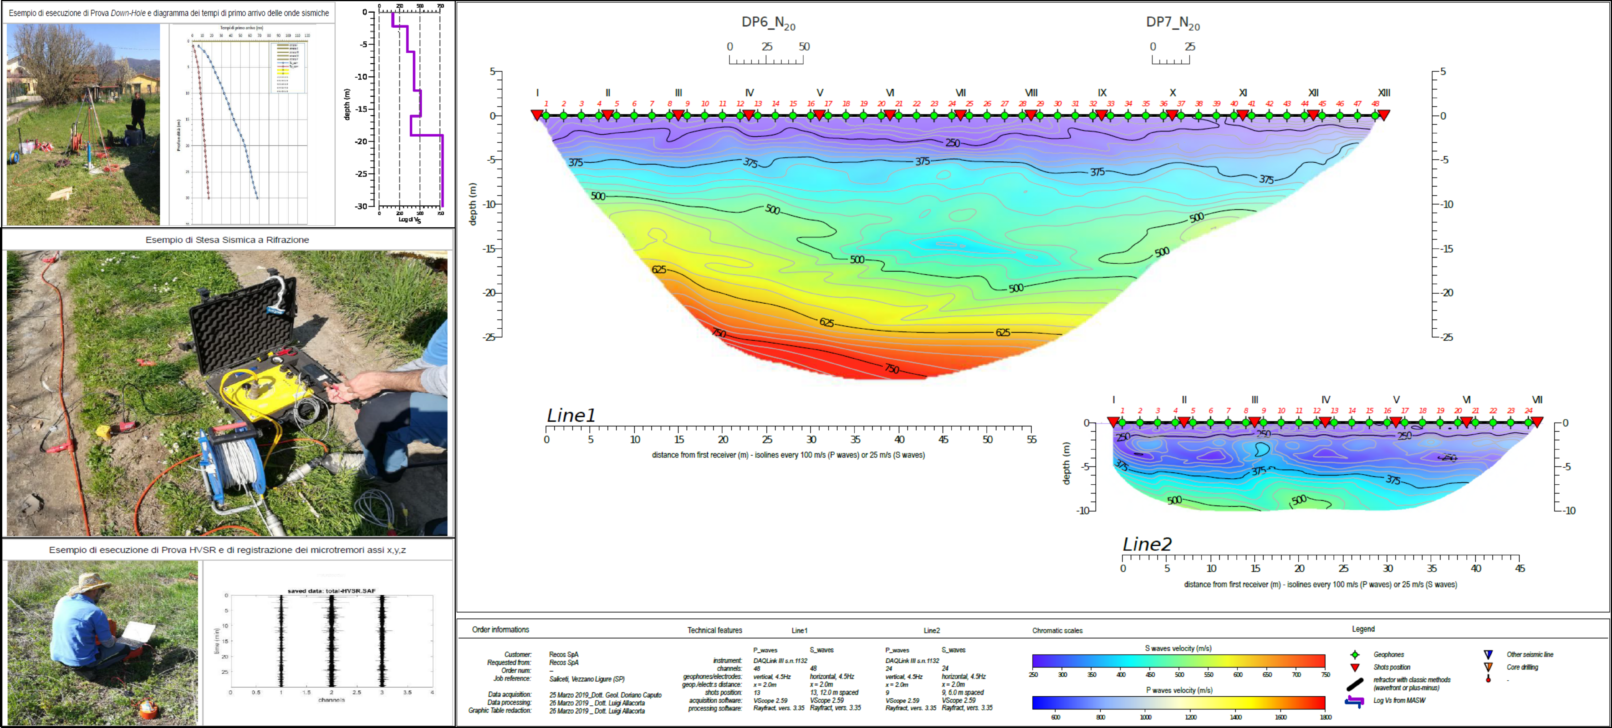
Task: Click the HVSR microtremor recording chart
Action: click(x=328, y=642)
